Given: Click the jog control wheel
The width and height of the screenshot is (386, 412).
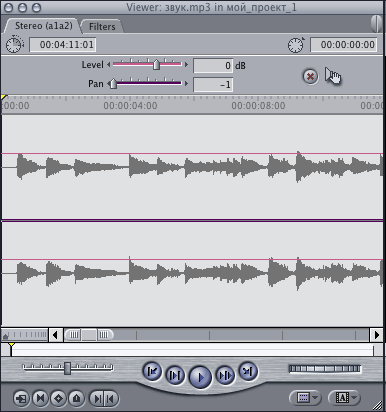Looking at the screenshot, I should click(x=325, y=369).
